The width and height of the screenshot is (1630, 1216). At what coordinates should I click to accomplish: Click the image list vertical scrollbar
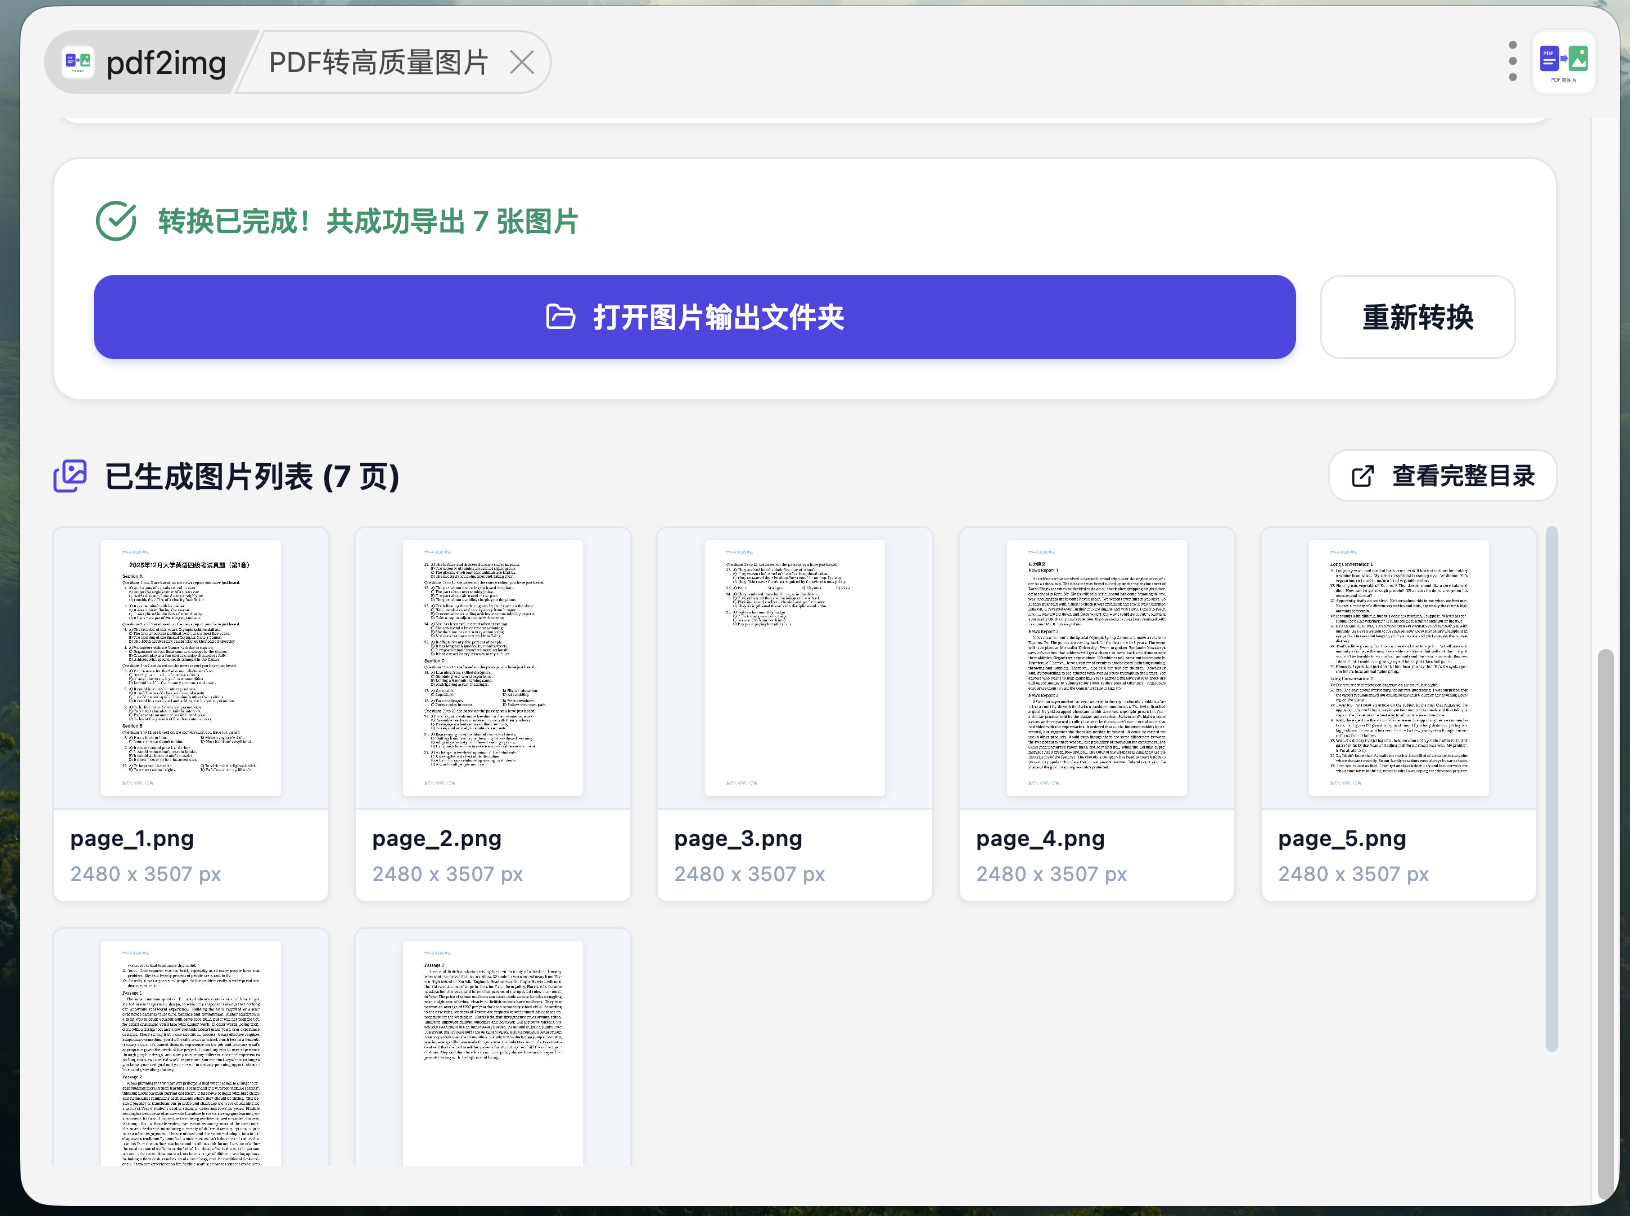coord(1551,789)
